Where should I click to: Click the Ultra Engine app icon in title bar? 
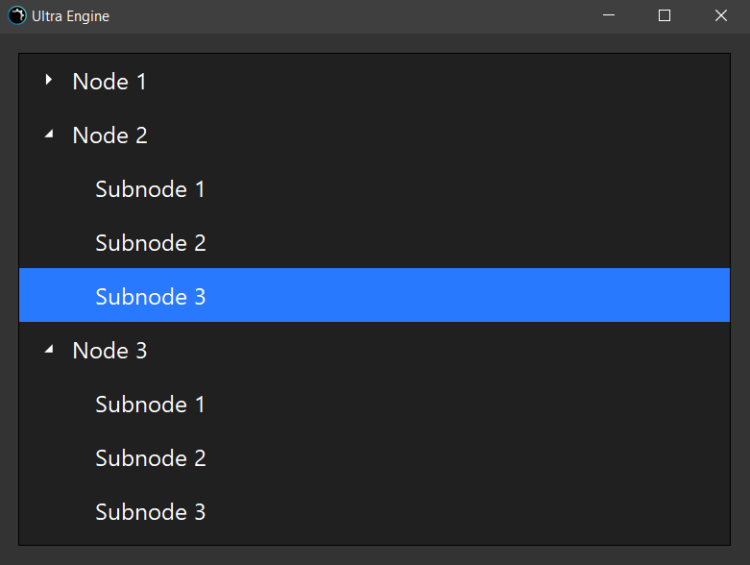pyautogui.click(x=16, y=16)
